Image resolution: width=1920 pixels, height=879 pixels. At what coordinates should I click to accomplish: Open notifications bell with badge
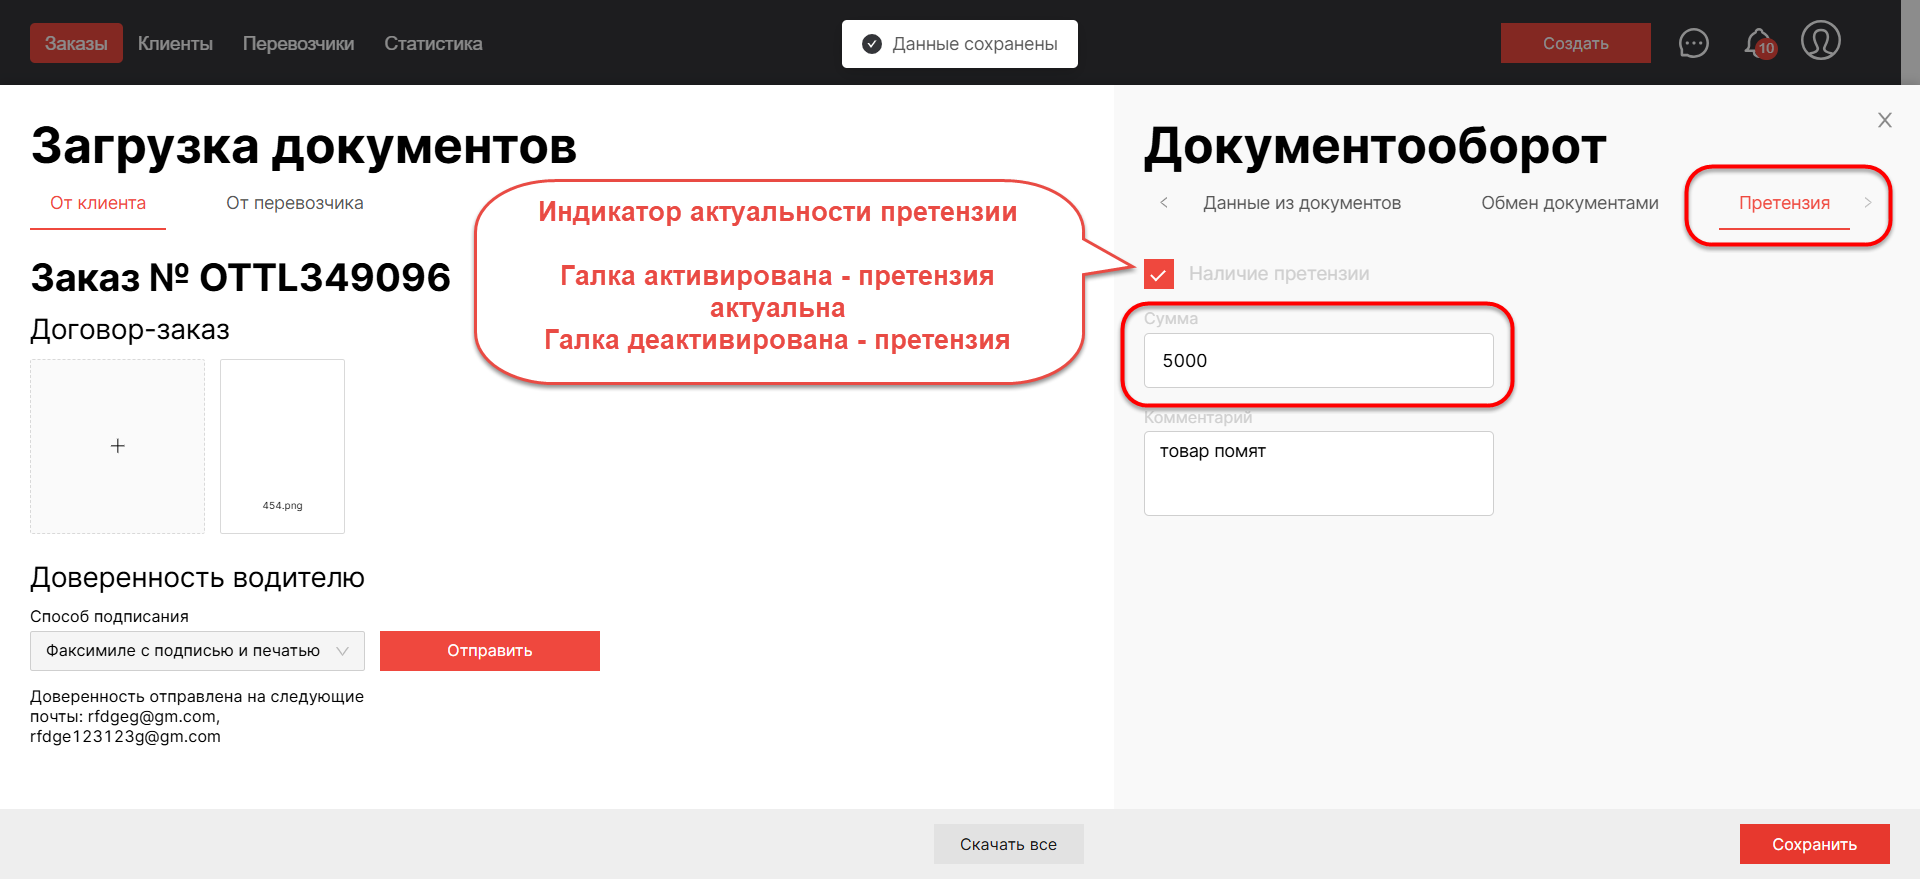(1758, 43)
